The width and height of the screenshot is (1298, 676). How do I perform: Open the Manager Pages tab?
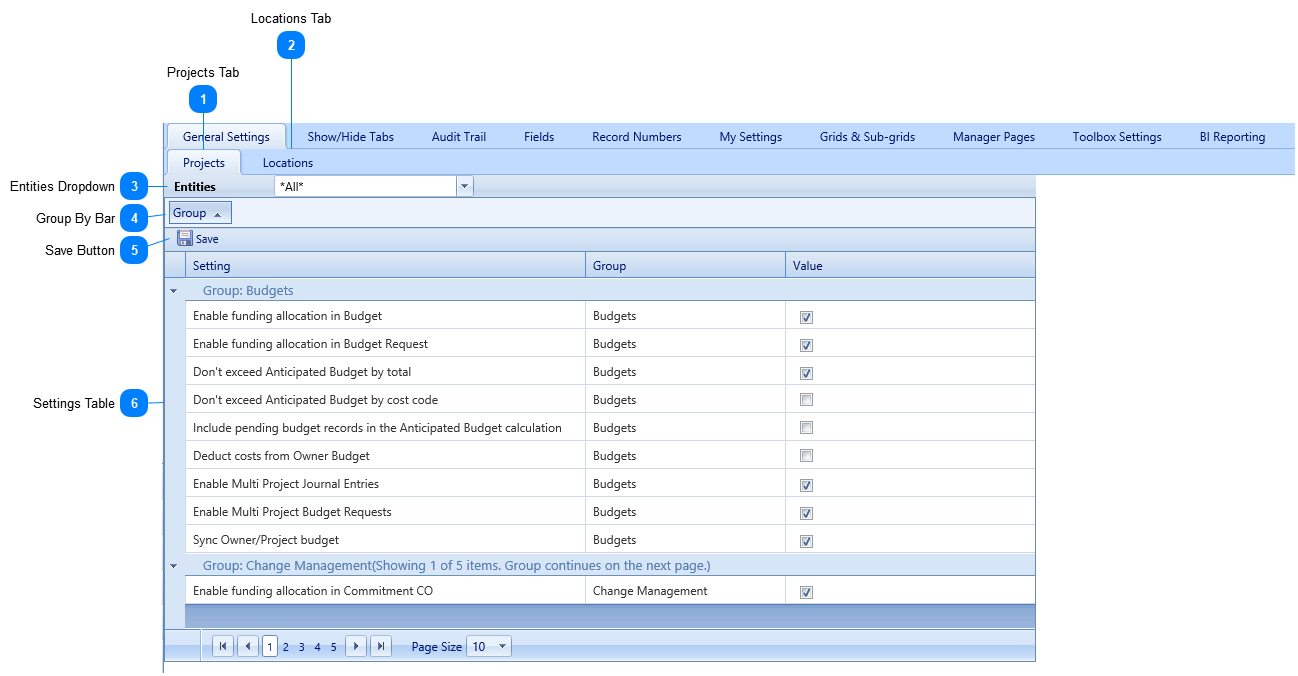[994, 137]
